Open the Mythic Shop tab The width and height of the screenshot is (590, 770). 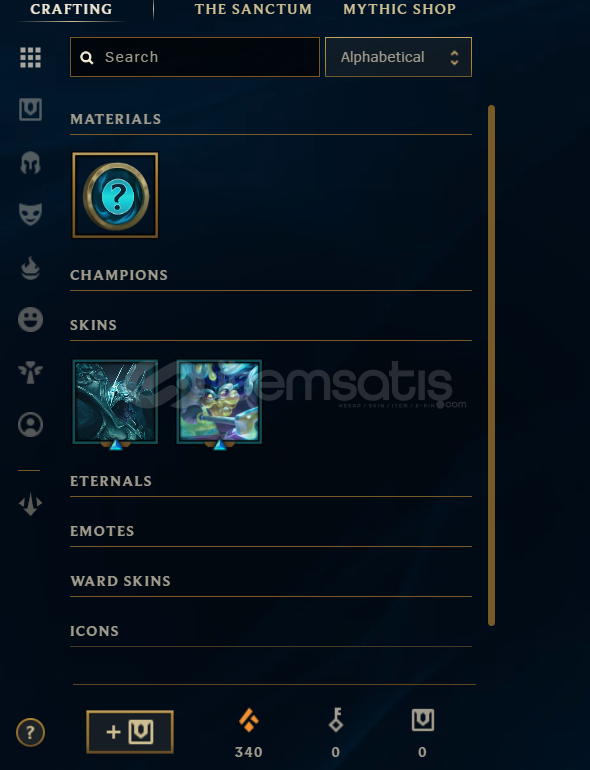(x=399, y=9)
